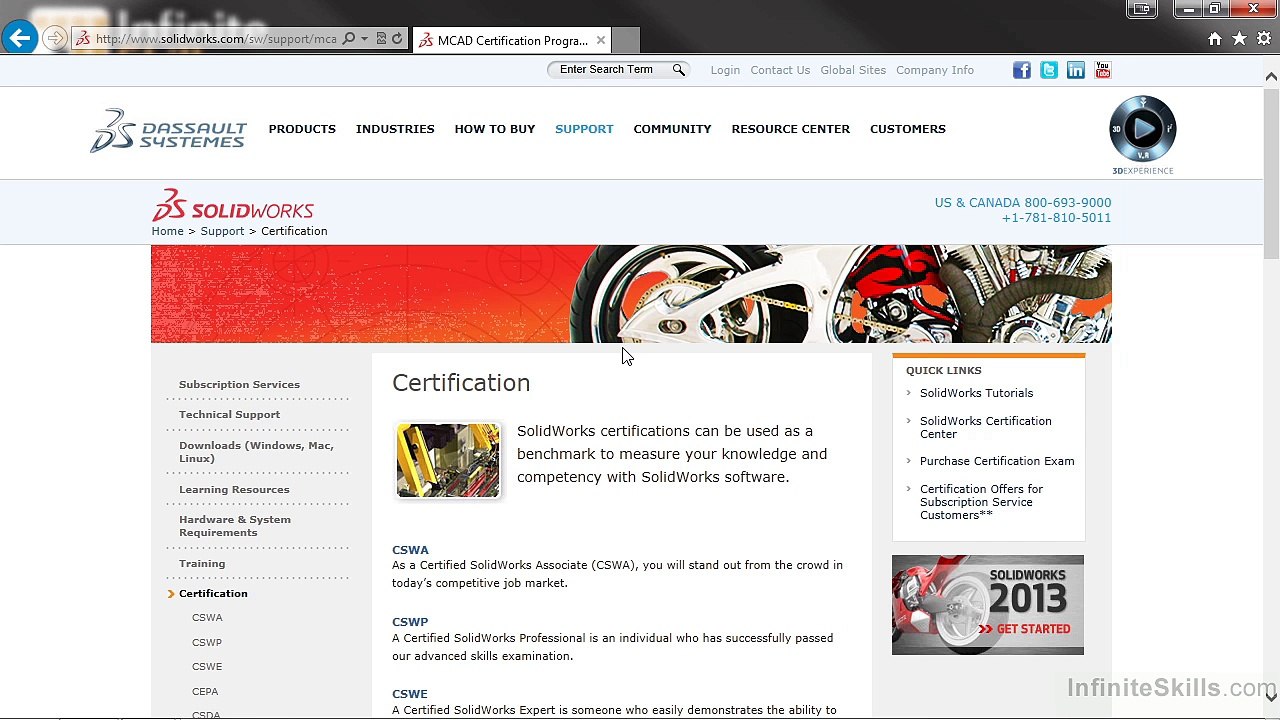This screenshot has height=720, width=1280.
Task: Click the Enter Search Term field
Action: [608, 70]
